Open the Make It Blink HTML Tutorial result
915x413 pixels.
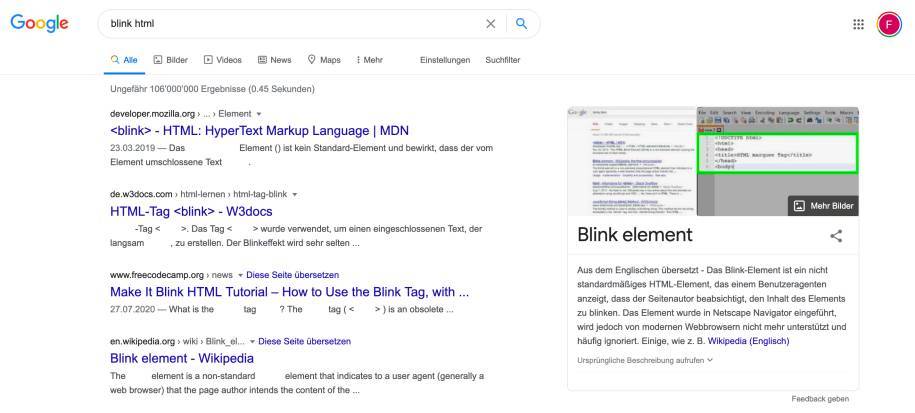pos(289,292)
